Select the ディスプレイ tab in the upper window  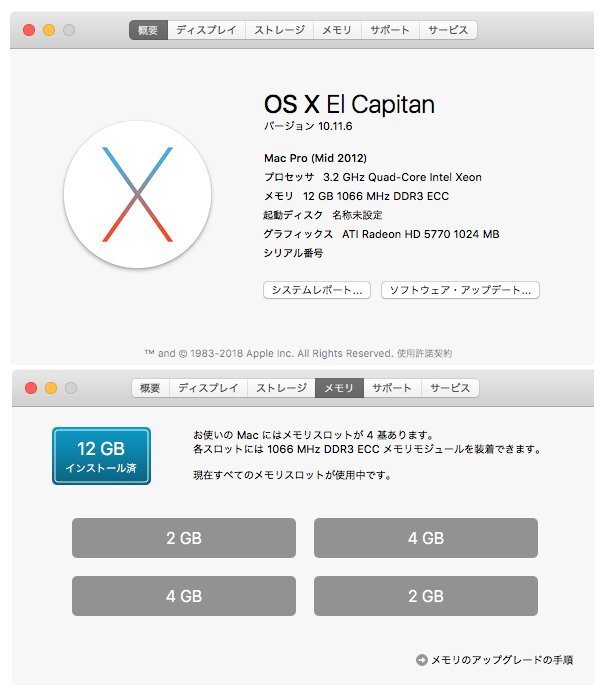(x=206, y=30)
